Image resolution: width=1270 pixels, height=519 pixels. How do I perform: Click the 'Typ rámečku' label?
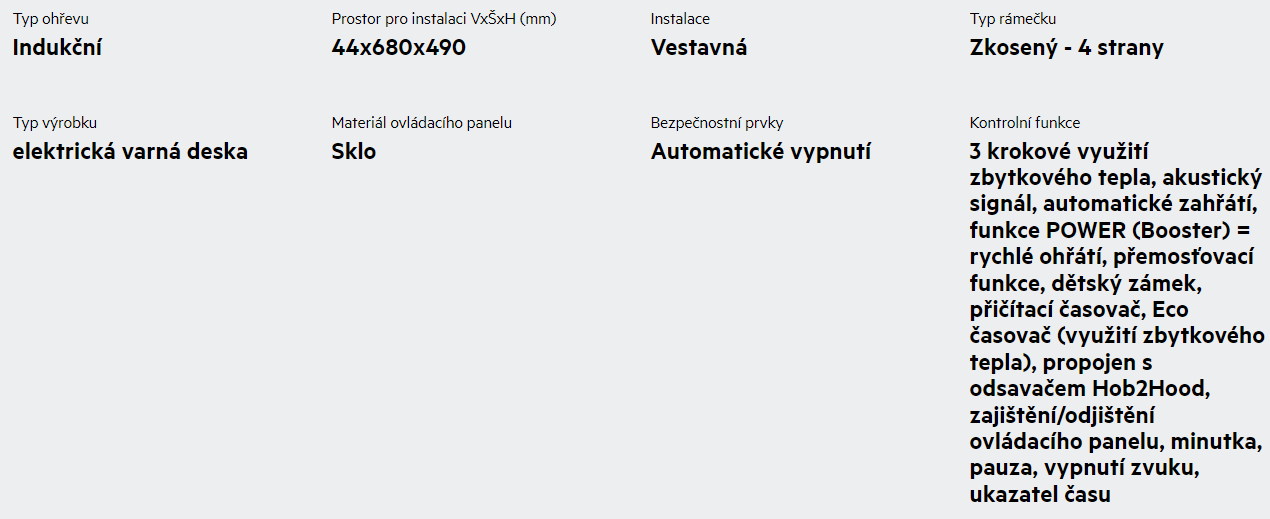click(1013, 19)
